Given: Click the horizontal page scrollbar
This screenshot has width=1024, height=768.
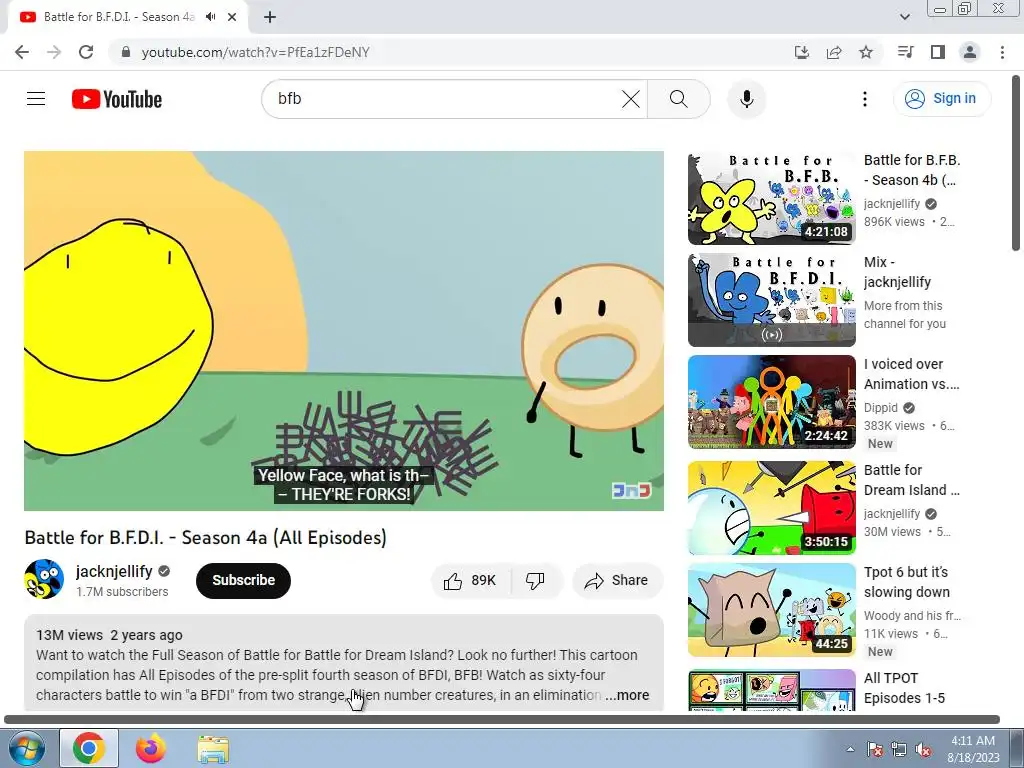Looking at the screenshot, I should point(502,720).
